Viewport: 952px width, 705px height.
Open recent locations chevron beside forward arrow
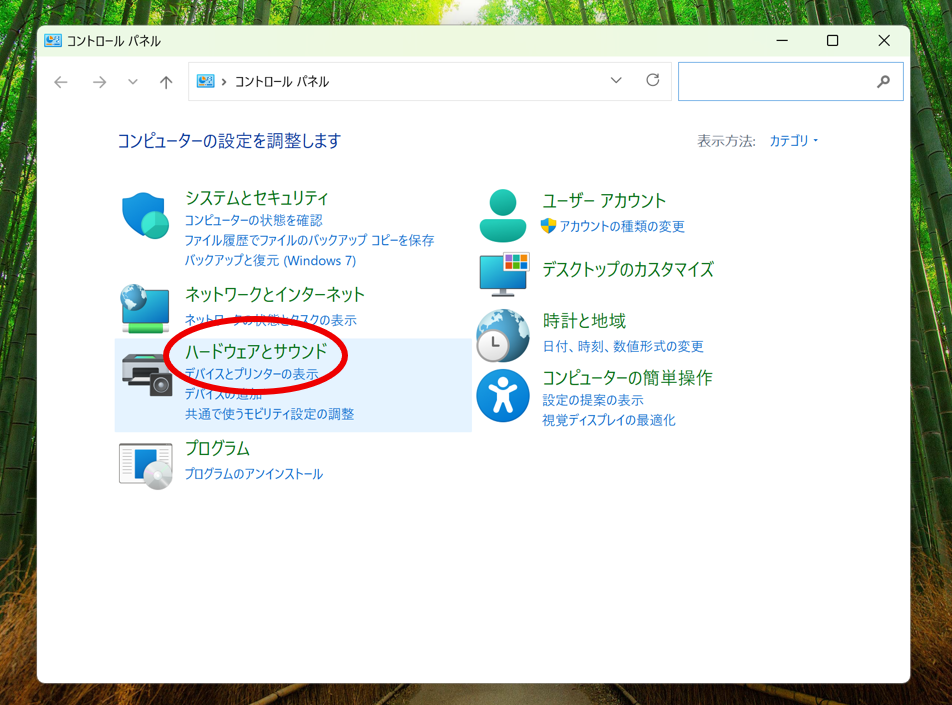(133, 82)
